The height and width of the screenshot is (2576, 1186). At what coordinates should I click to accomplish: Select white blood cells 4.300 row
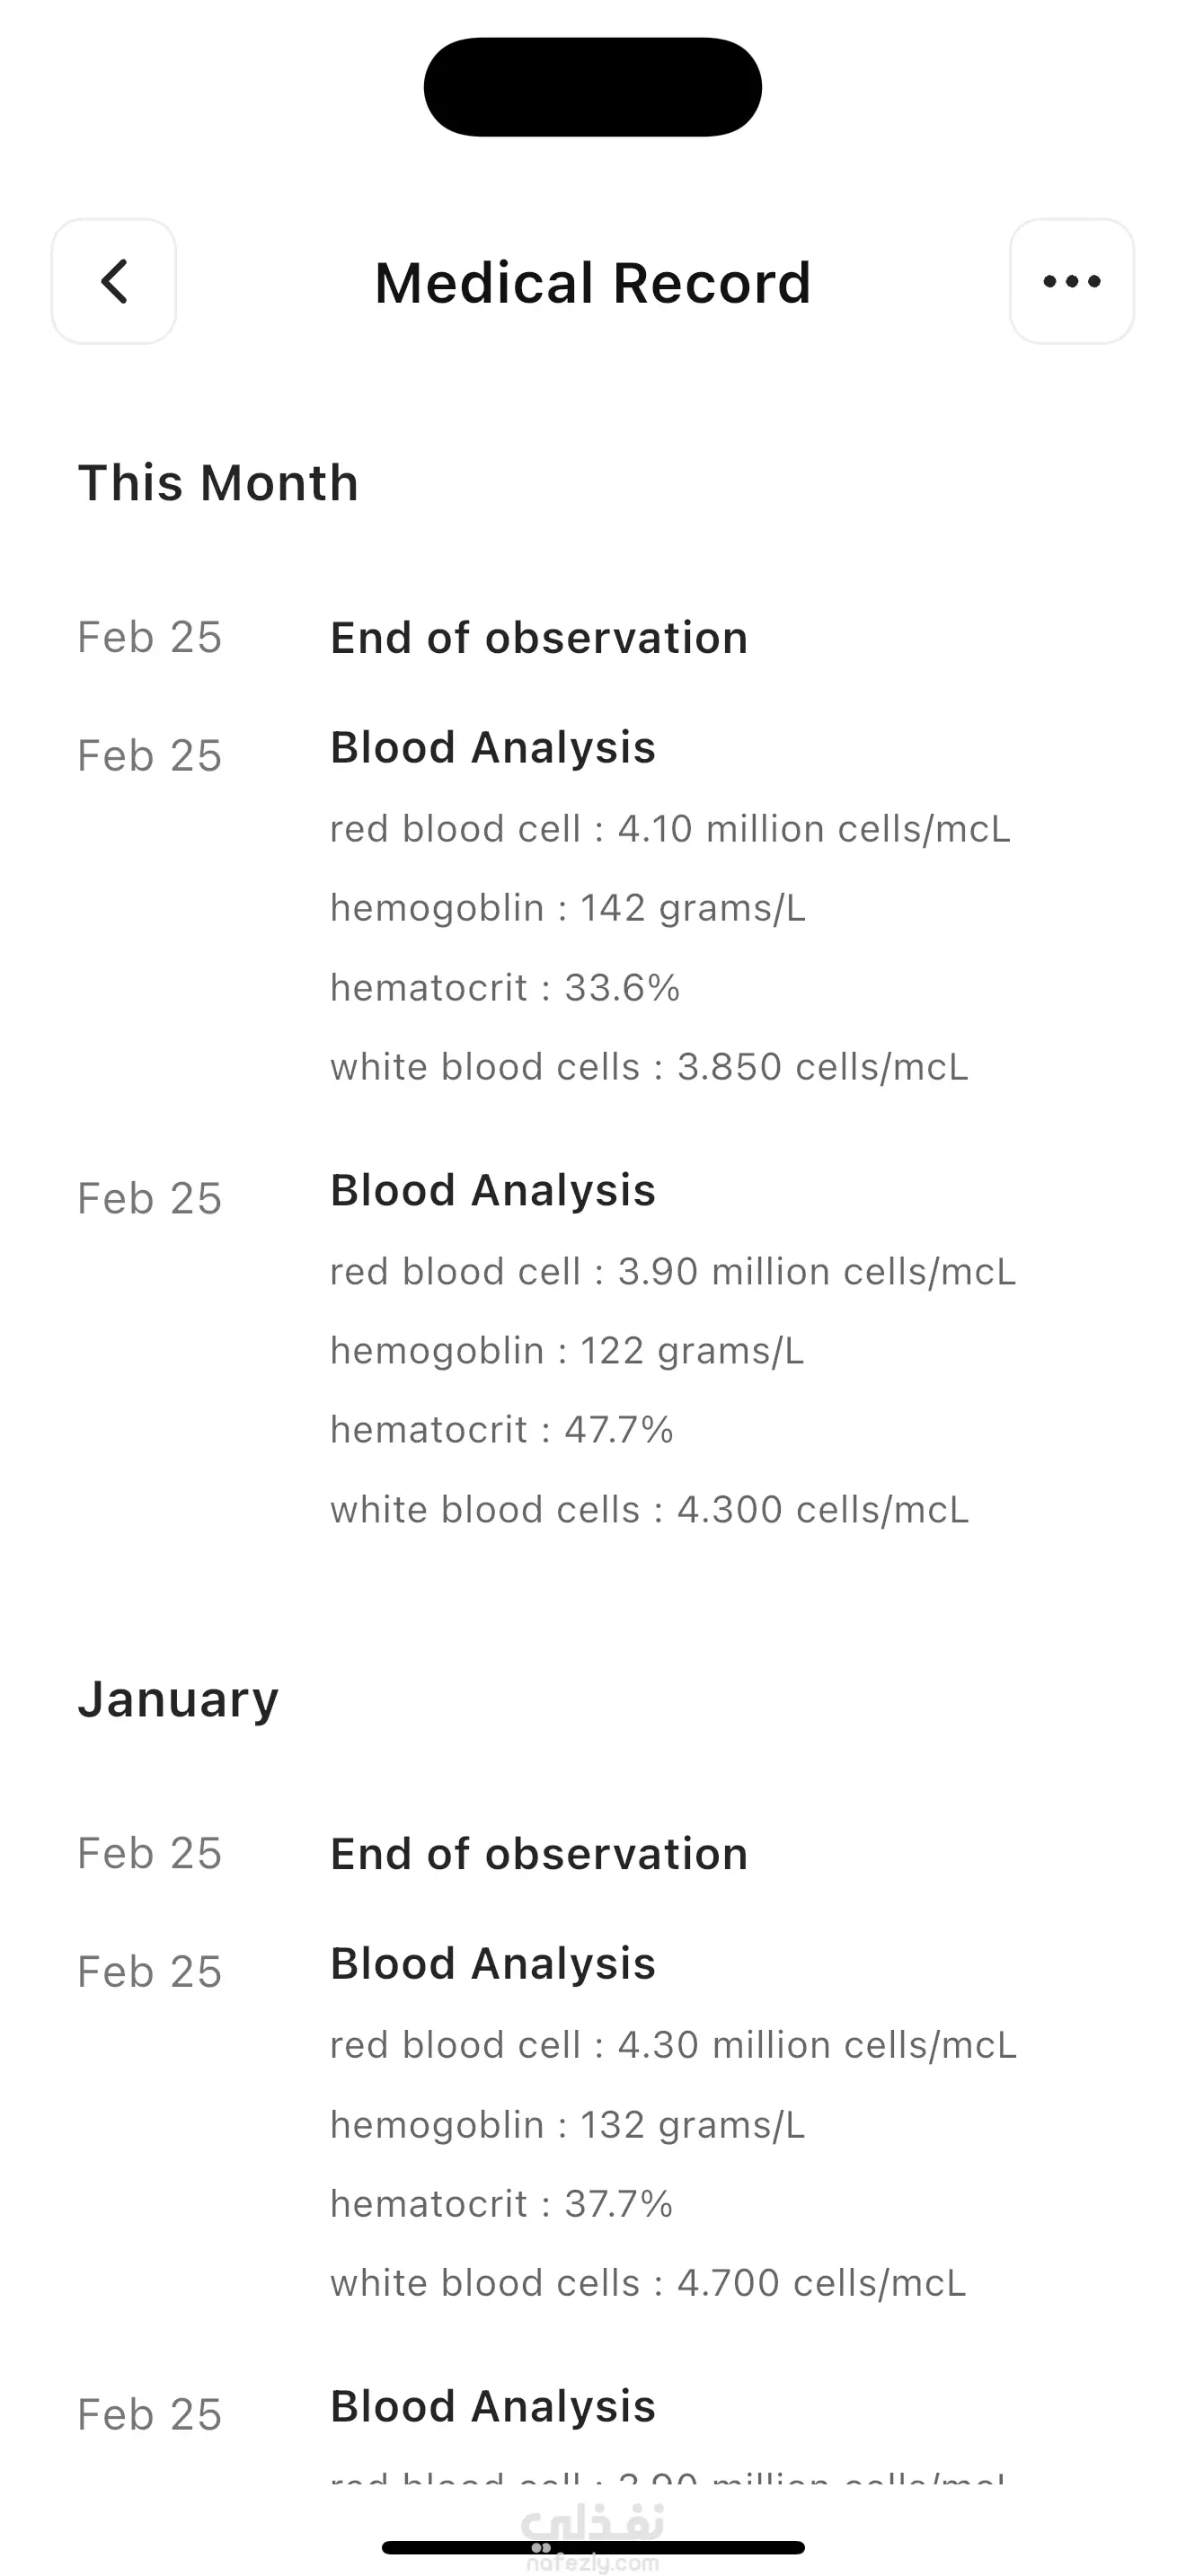[650, 1510]
